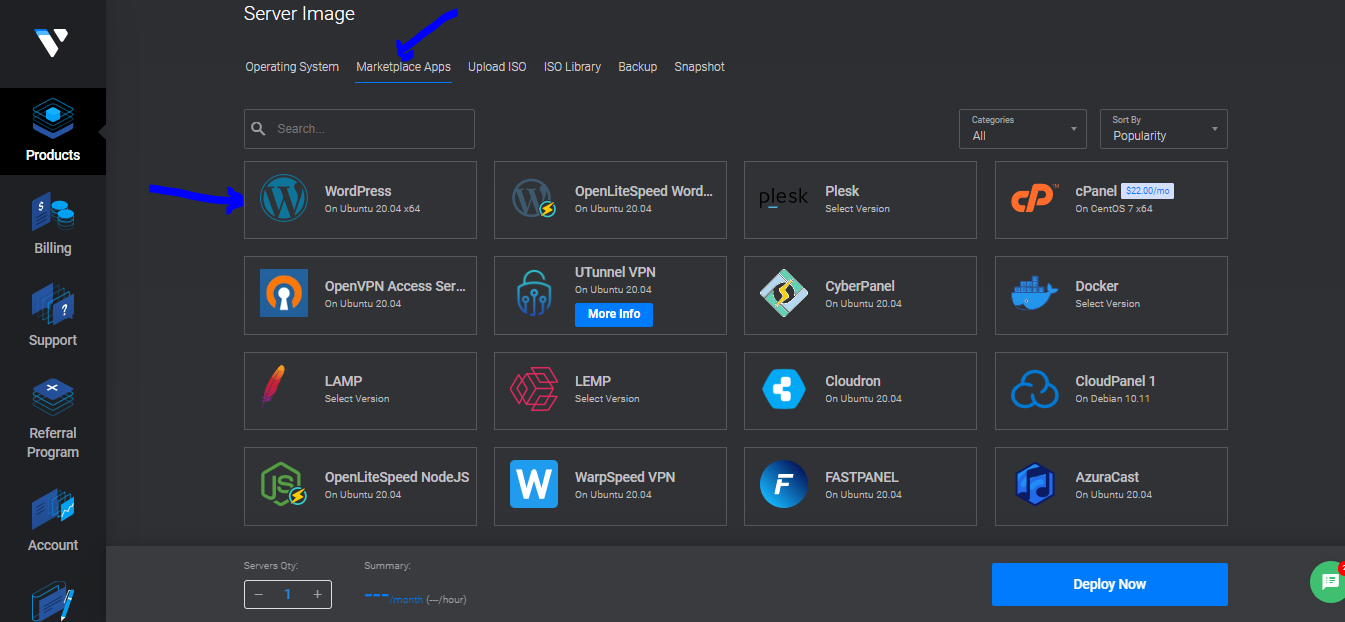Viewport: 1345px width, 622px height.
Task: Go to the Billing sidebar section
Action: click(x=52, y=222)
